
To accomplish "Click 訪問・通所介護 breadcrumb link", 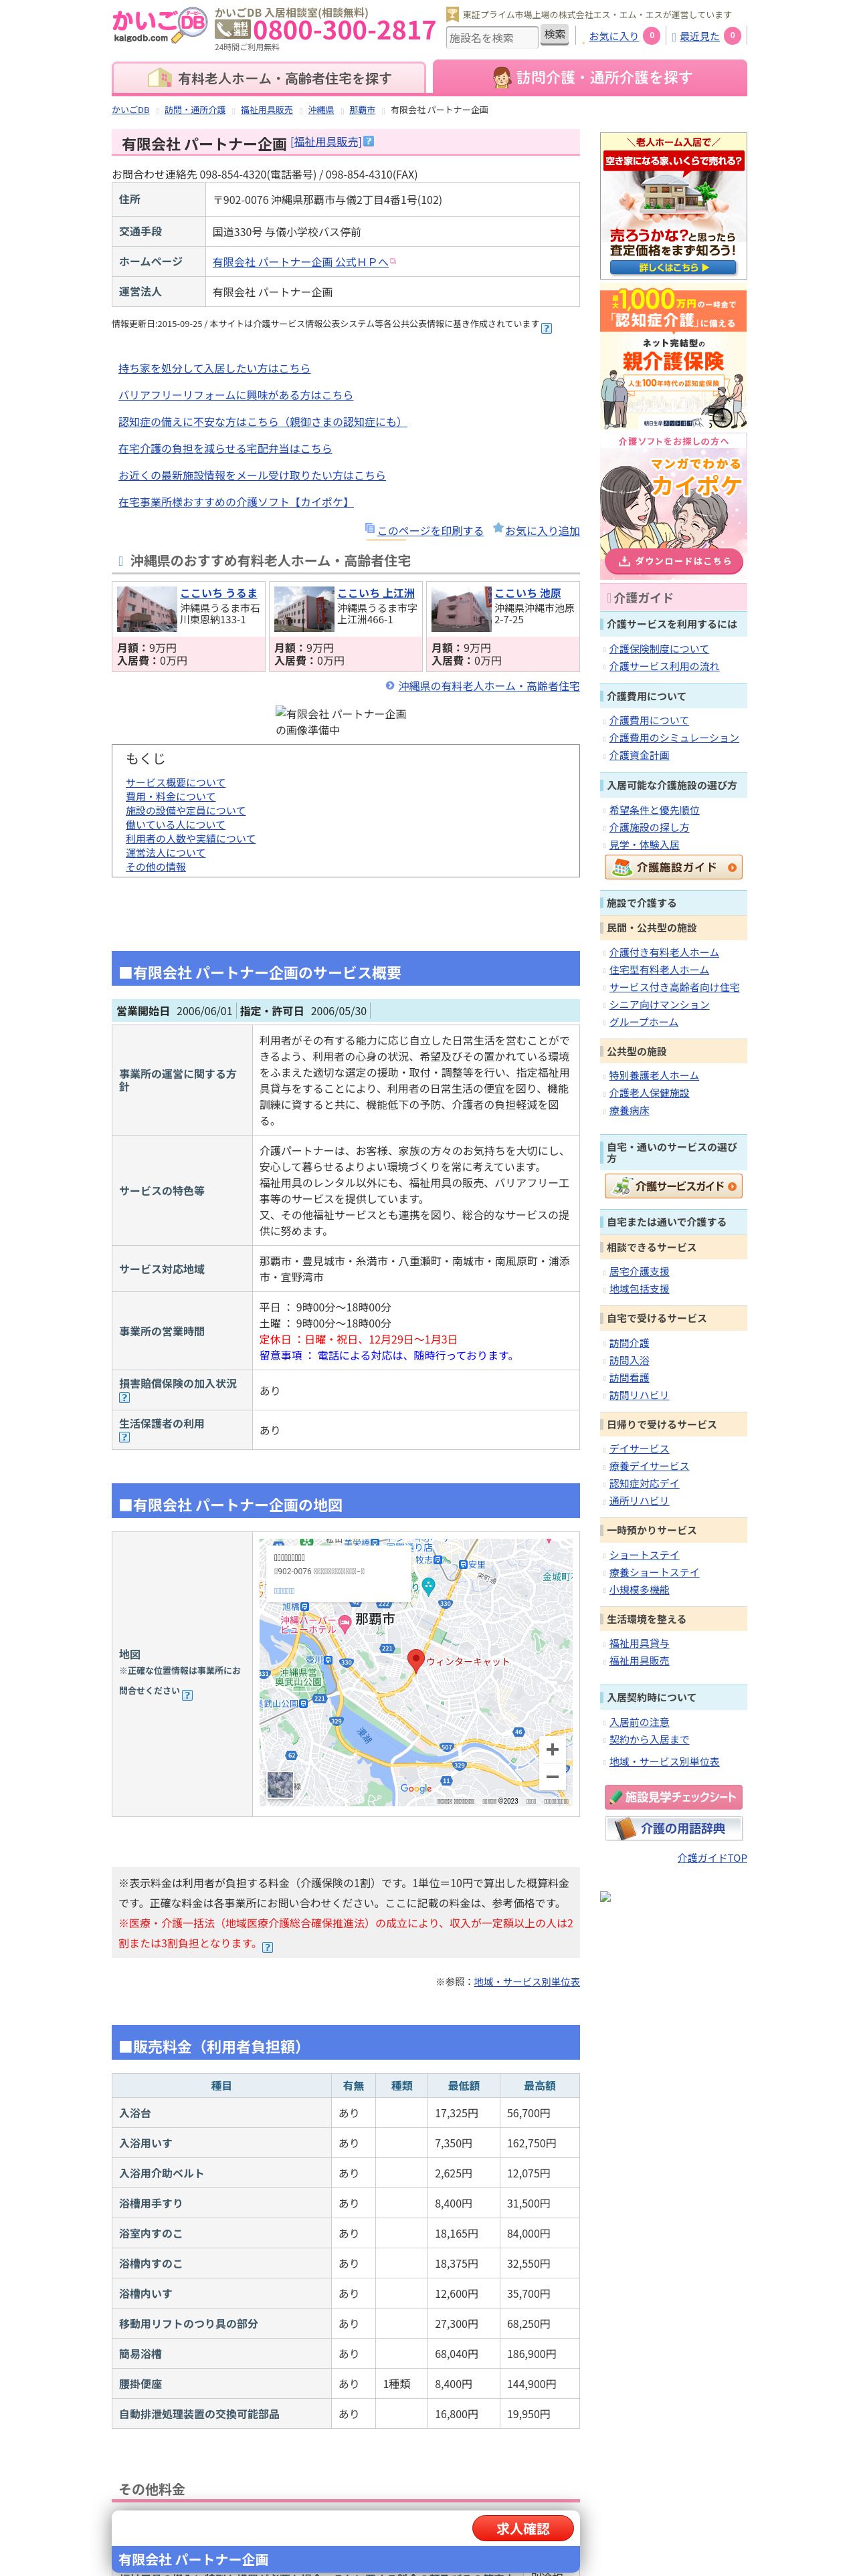I will [195, 110].
